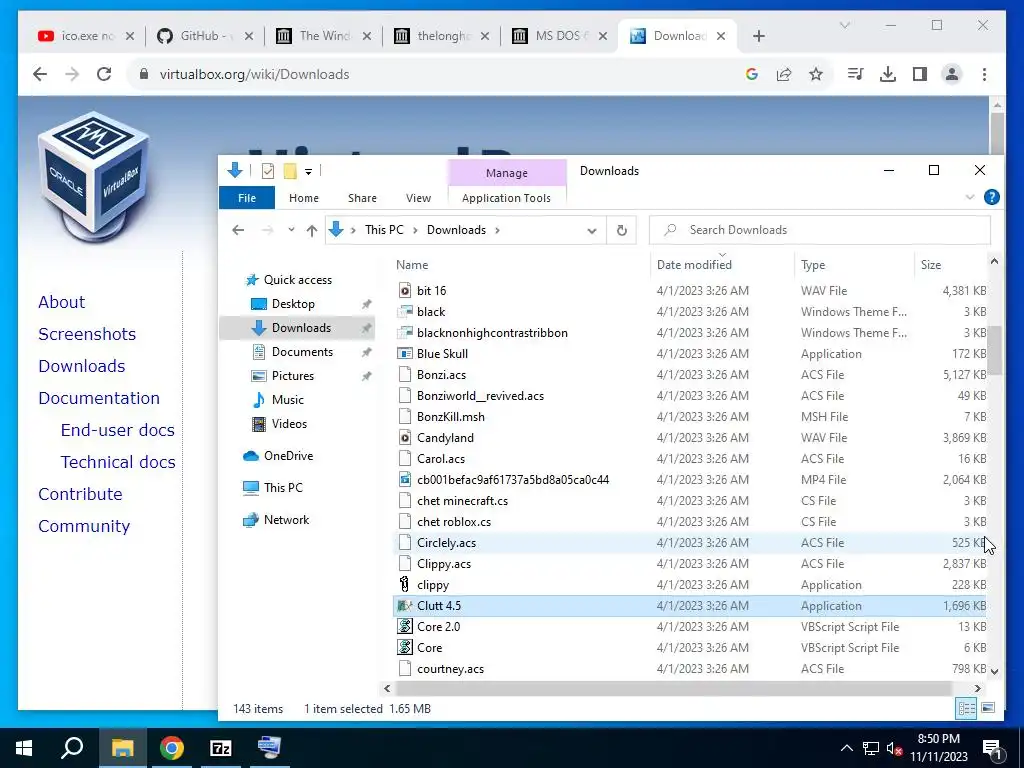
Task: Click Documentation link in sidebar
Action: 99,398
